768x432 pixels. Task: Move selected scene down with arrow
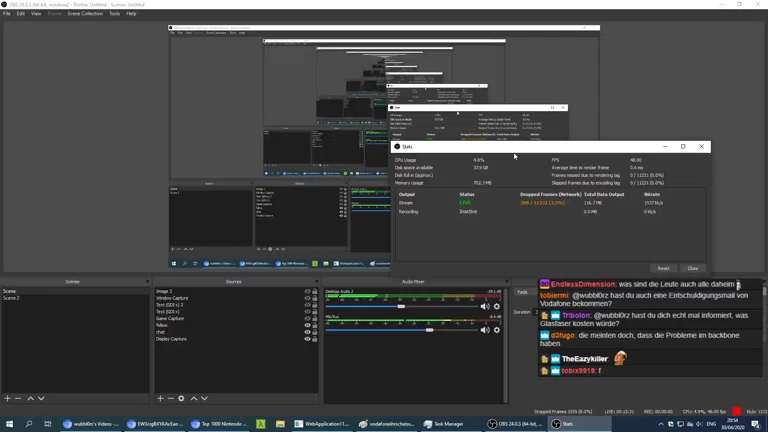tap(41, 398)
